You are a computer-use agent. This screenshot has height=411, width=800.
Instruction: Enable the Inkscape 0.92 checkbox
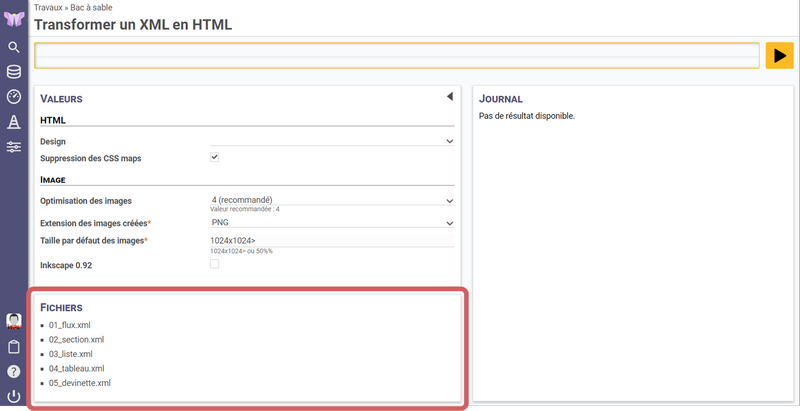[215, 264]
